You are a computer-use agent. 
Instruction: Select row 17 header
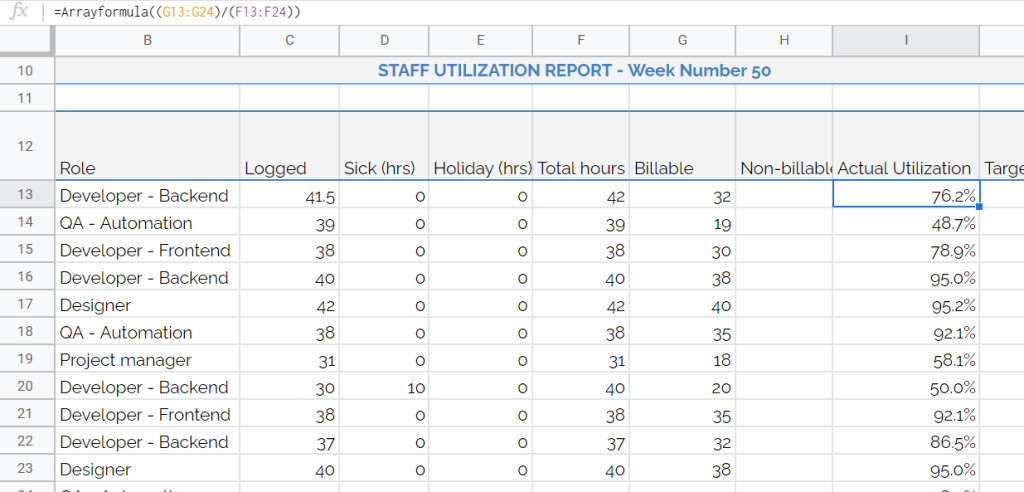click(x=25, y=304)
